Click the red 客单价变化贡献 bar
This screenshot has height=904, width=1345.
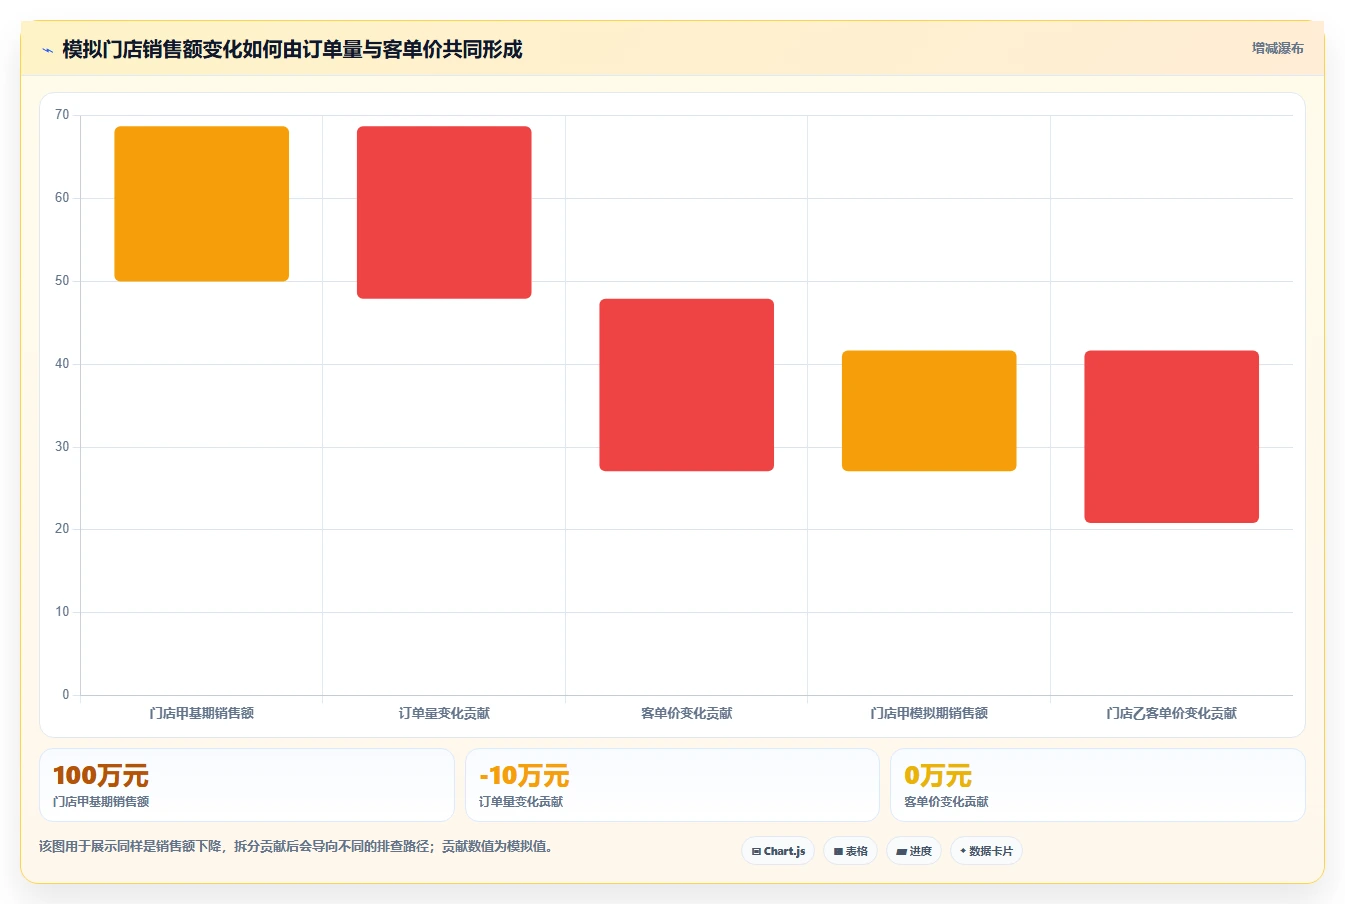[687, 385]
